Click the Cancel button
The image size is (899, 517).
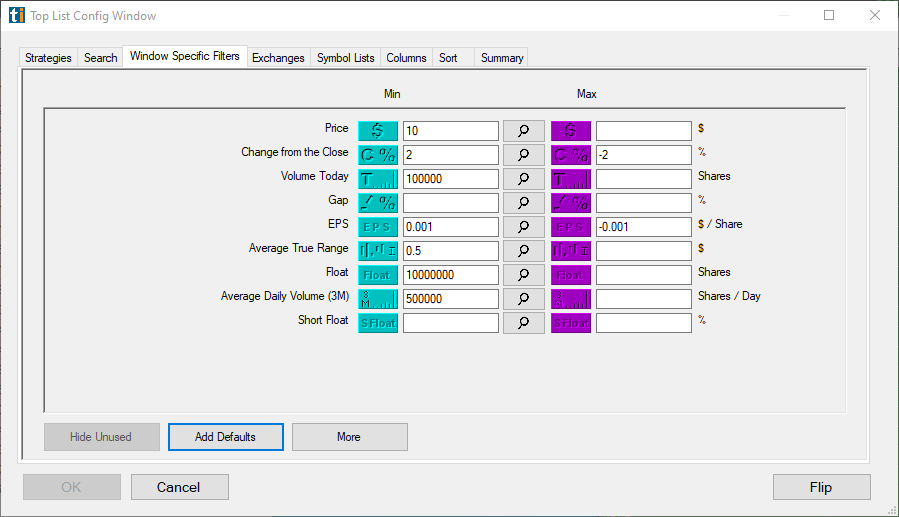[x=179, y=487]
